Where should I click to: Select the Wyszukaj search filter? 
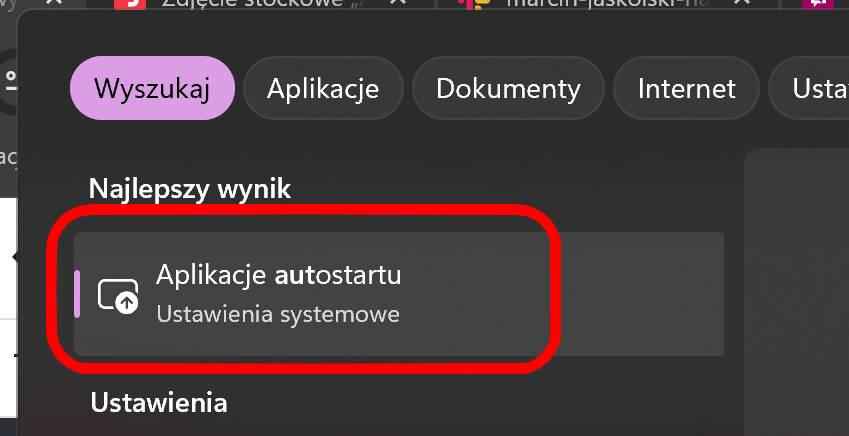(x=152, y=88)
